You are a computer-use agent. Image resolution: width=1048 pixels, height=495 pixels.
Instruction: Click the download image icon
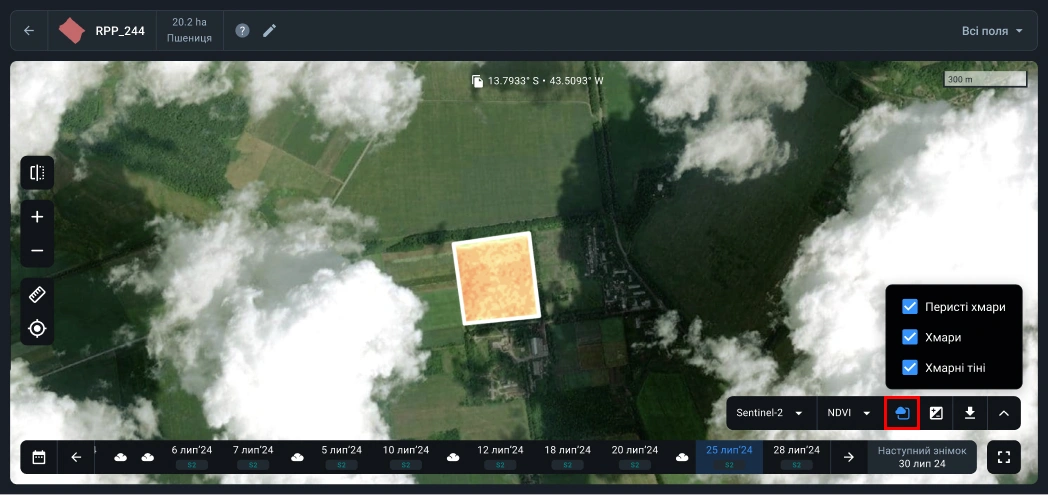(x=969, y=413)
